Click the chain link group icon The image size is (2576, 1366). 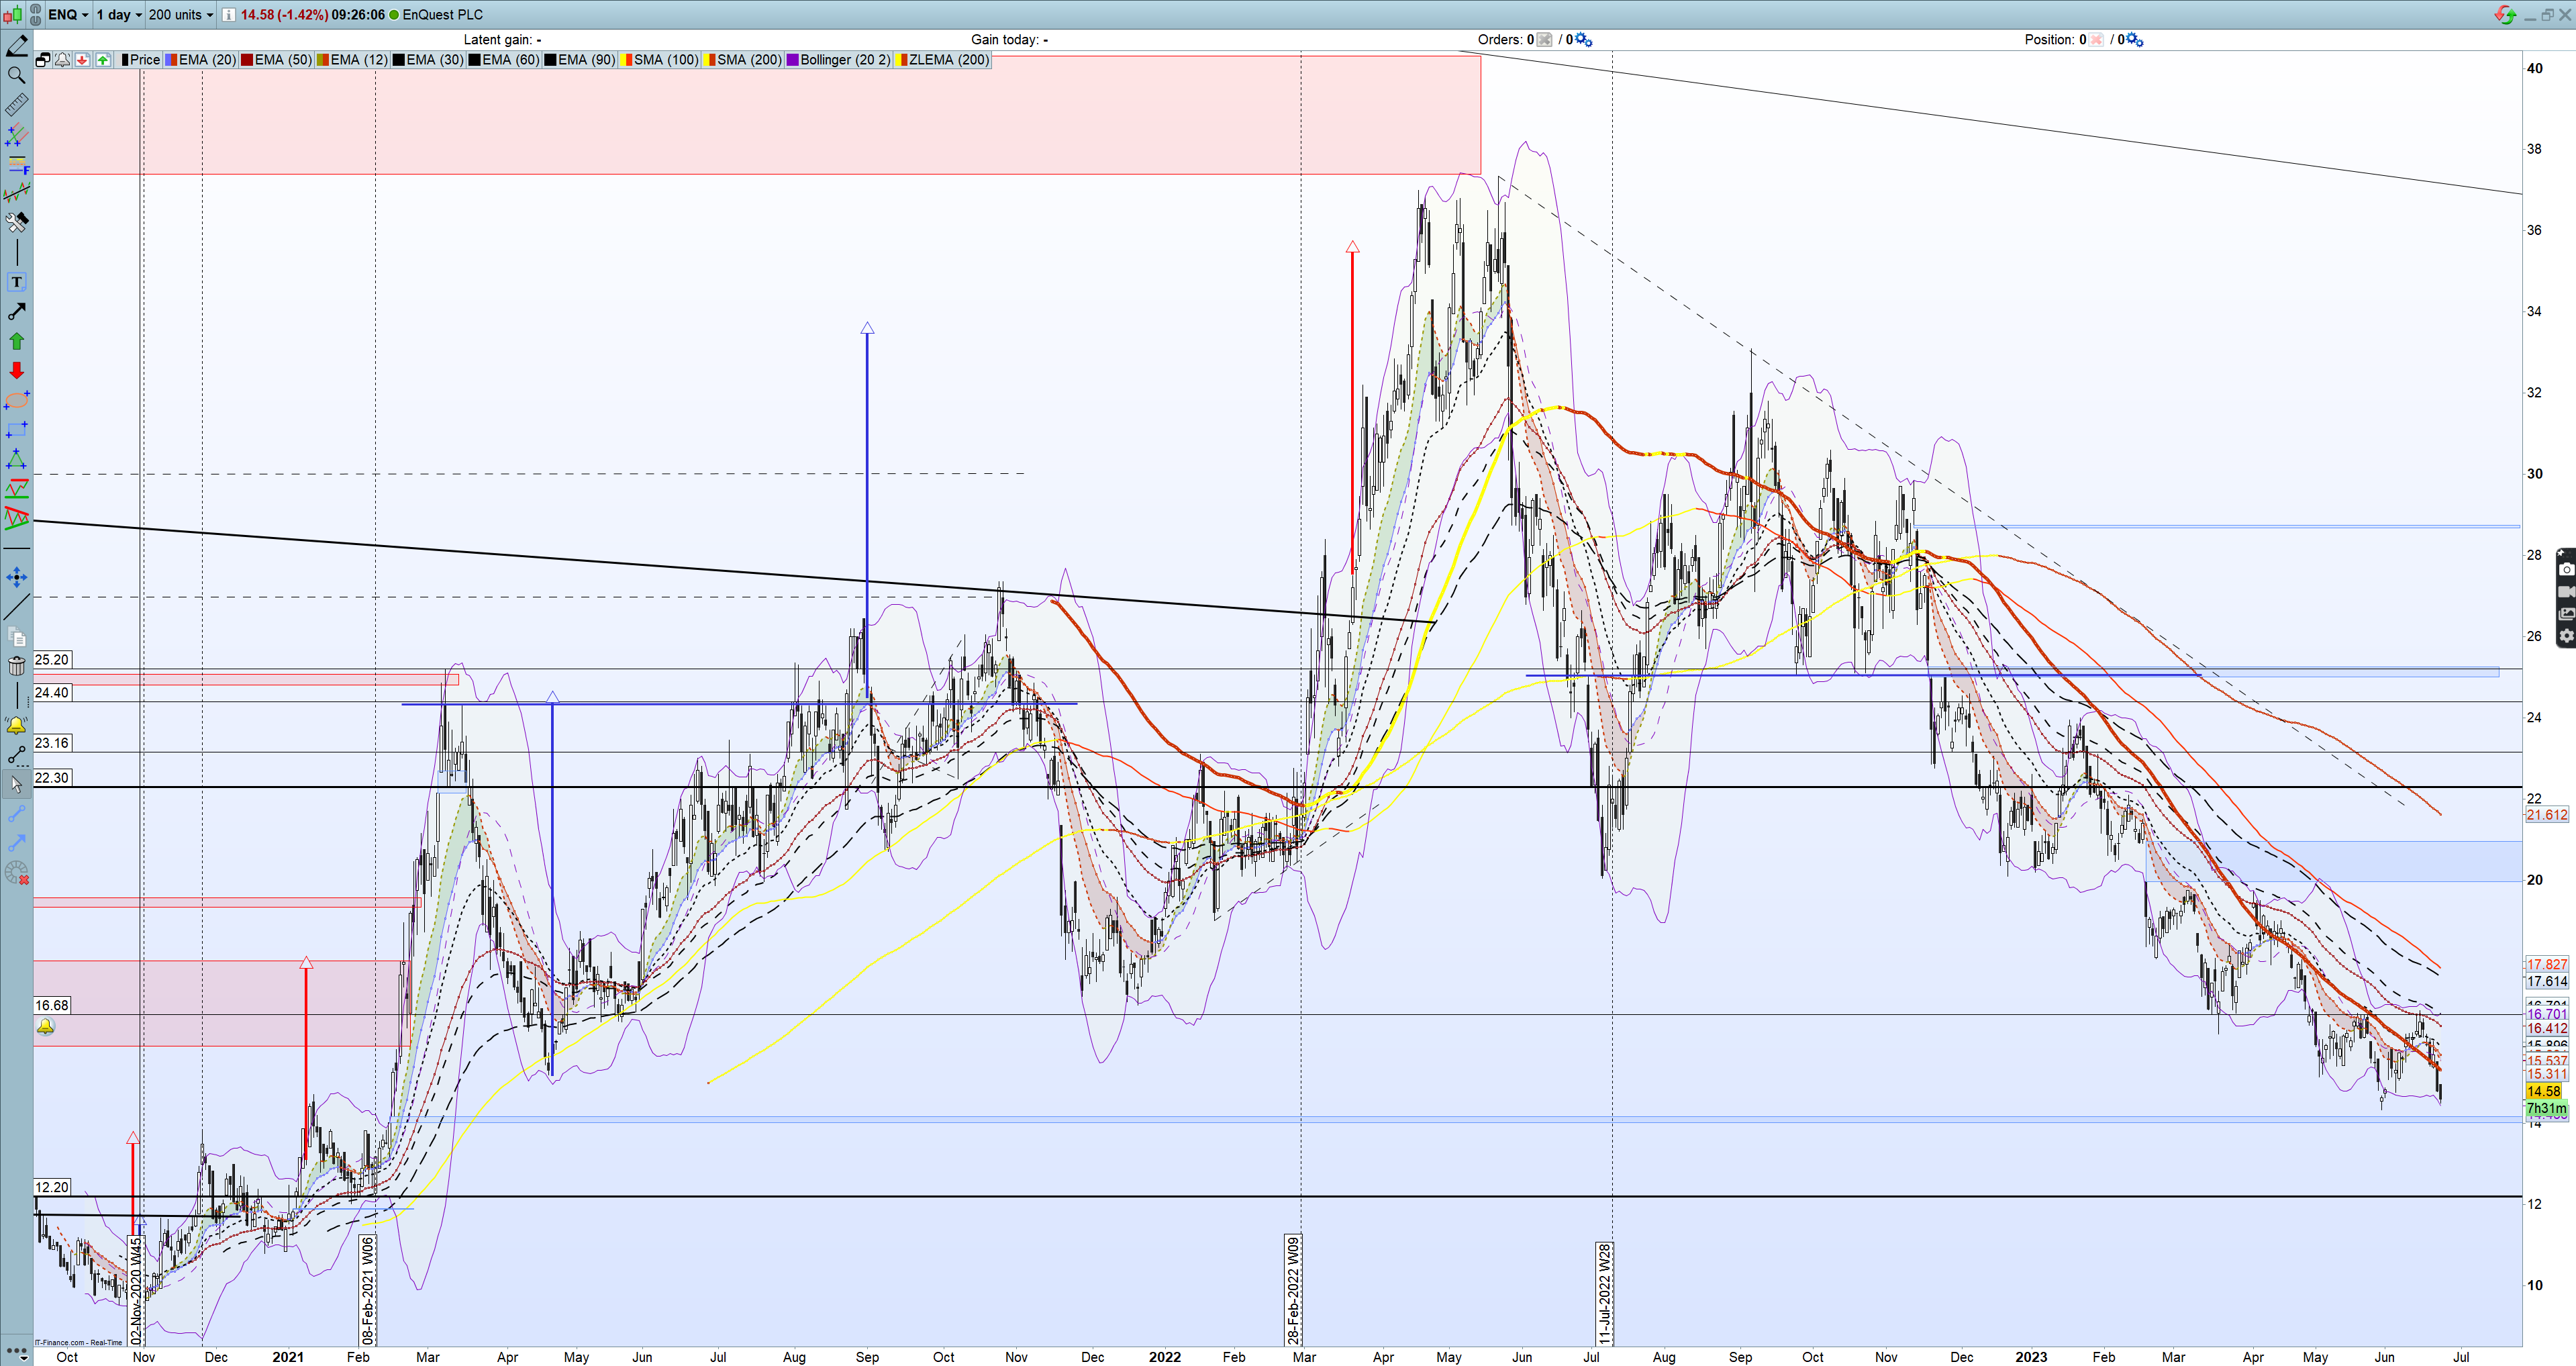coord(35,14)
